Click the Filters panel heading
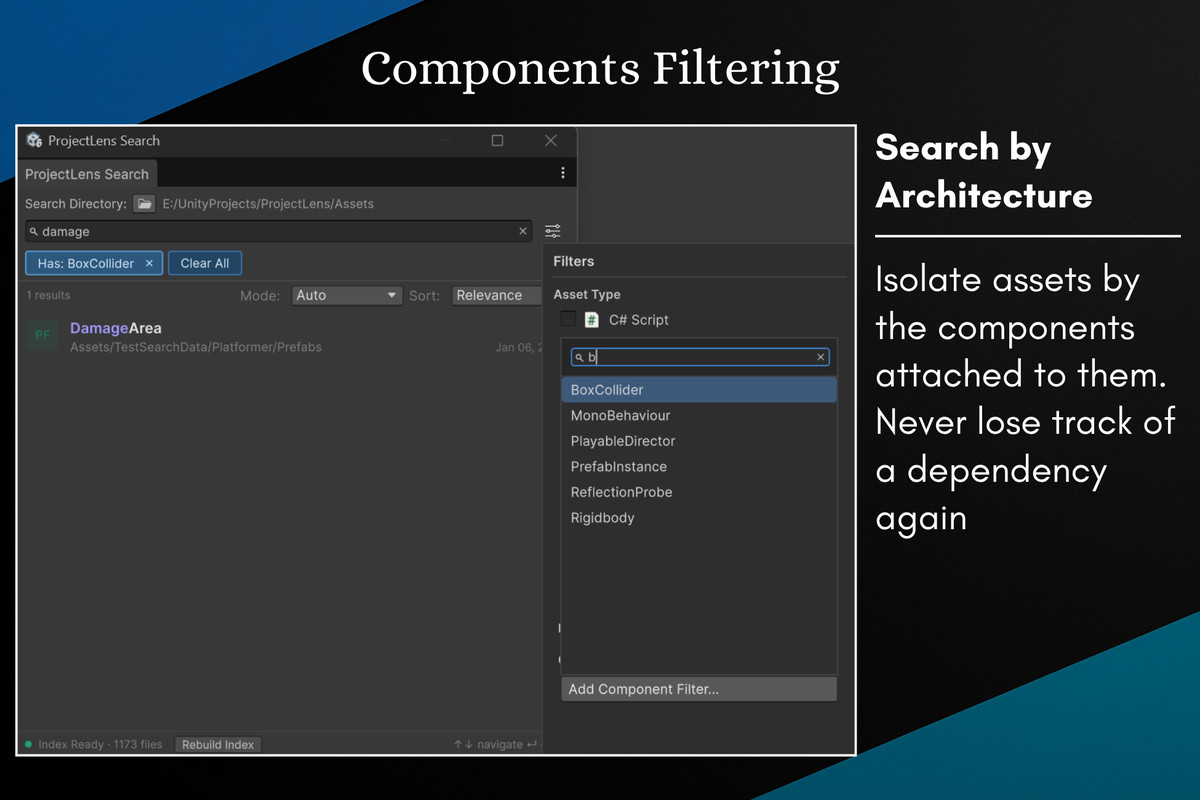1200x800 pixels. click(573, 261)
